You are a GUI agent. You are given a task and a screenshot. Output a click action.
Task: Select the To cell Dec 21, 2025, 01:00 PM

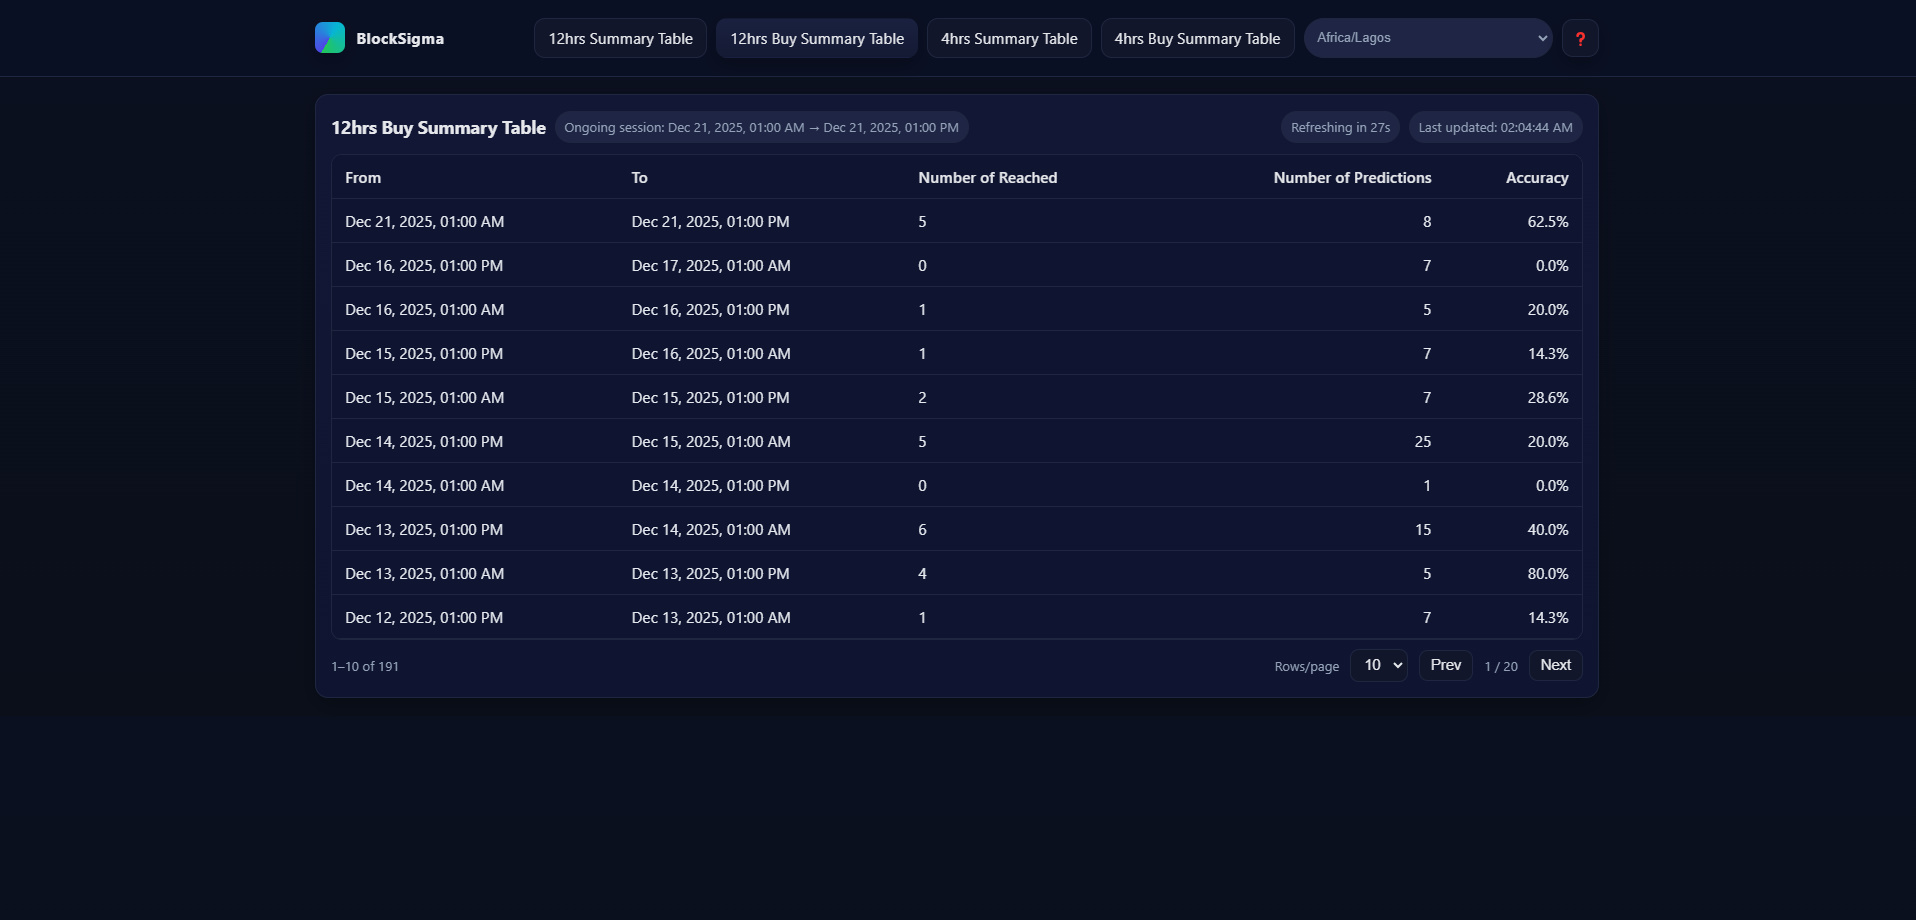click(x=710, y=221)
